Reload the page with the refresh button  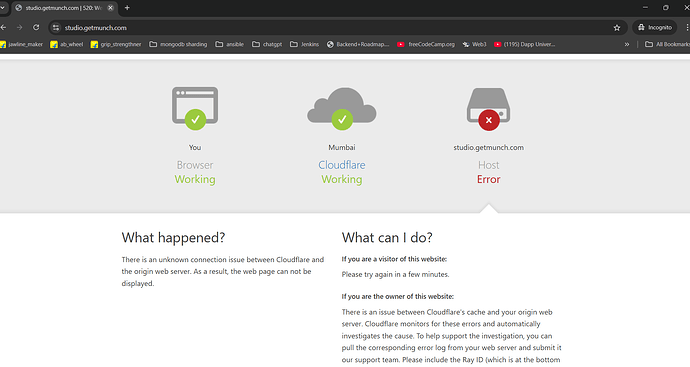pyautogui.click(x=36, y=27)
